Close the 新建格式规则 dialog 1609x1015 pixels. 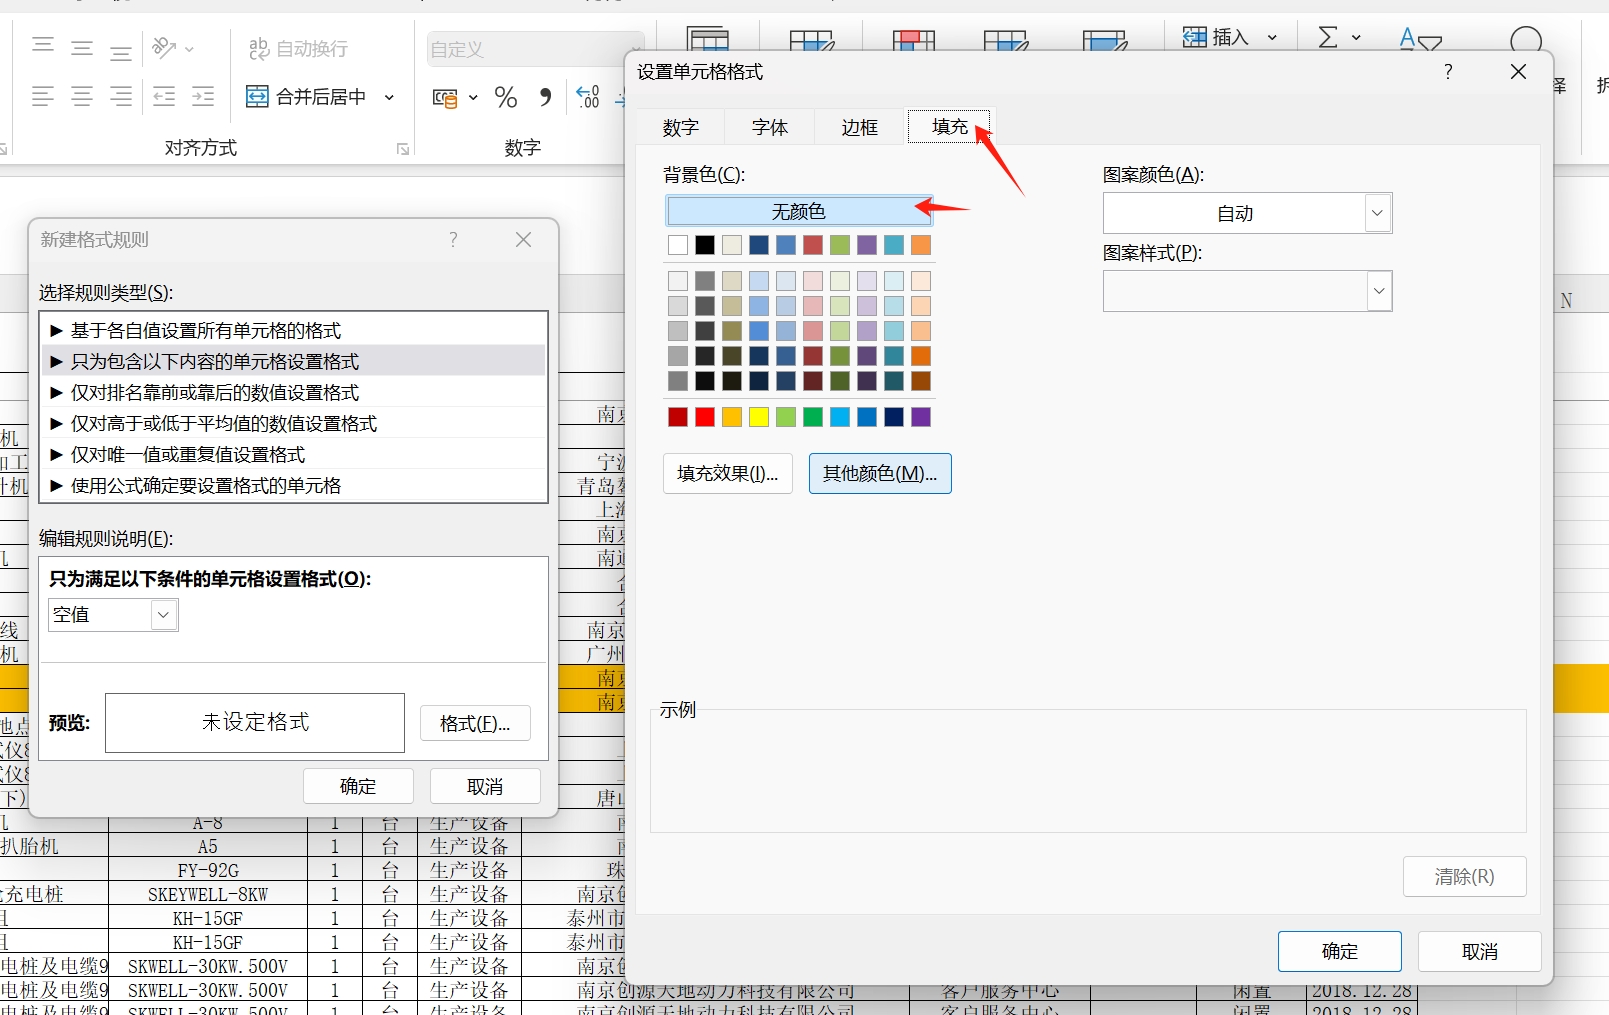click(523, 239)
